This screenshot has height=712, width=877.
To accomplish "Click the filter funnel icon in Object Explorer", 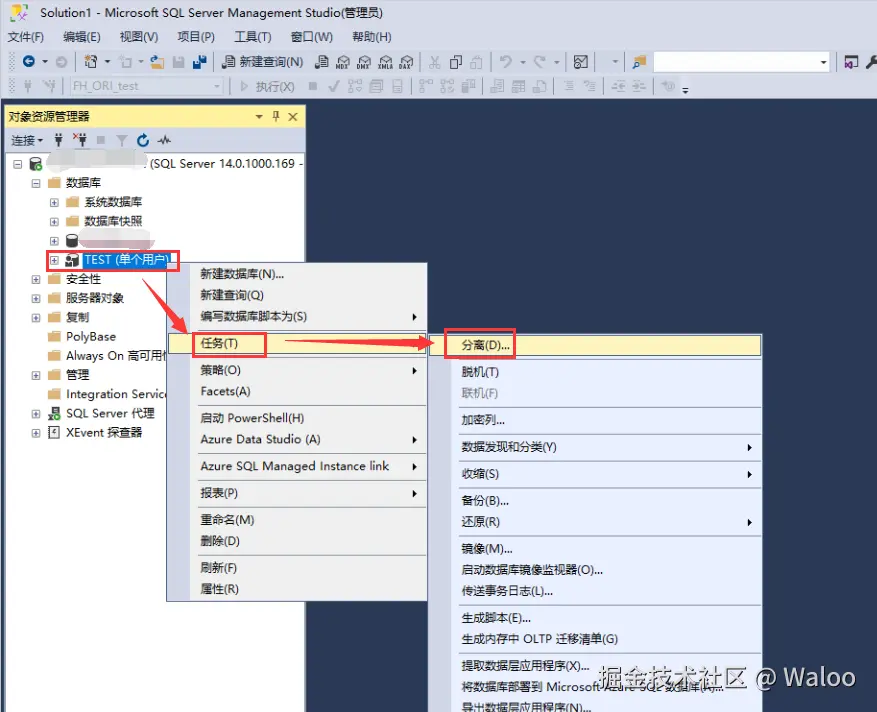I will click(x=122, y=140).
